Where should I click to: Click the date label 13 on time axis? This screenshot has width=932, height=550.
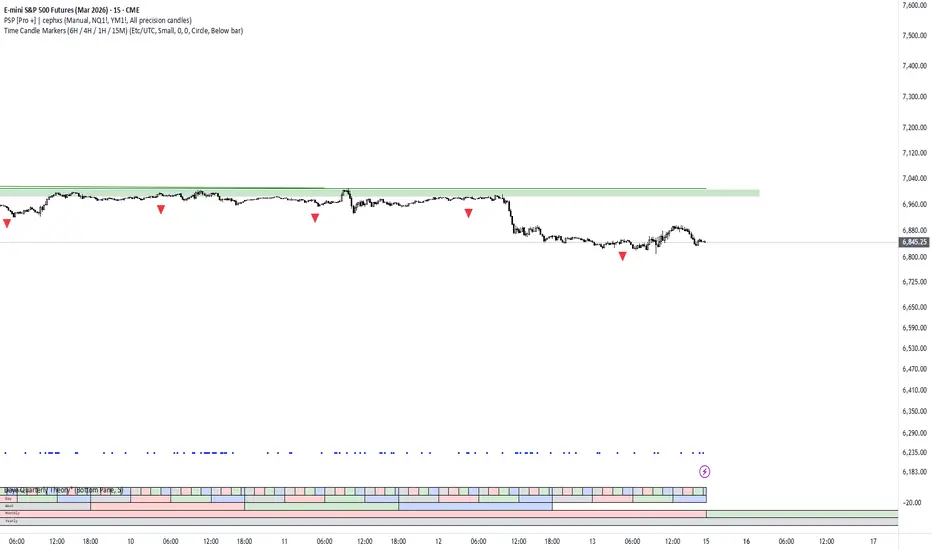point(592,541)
